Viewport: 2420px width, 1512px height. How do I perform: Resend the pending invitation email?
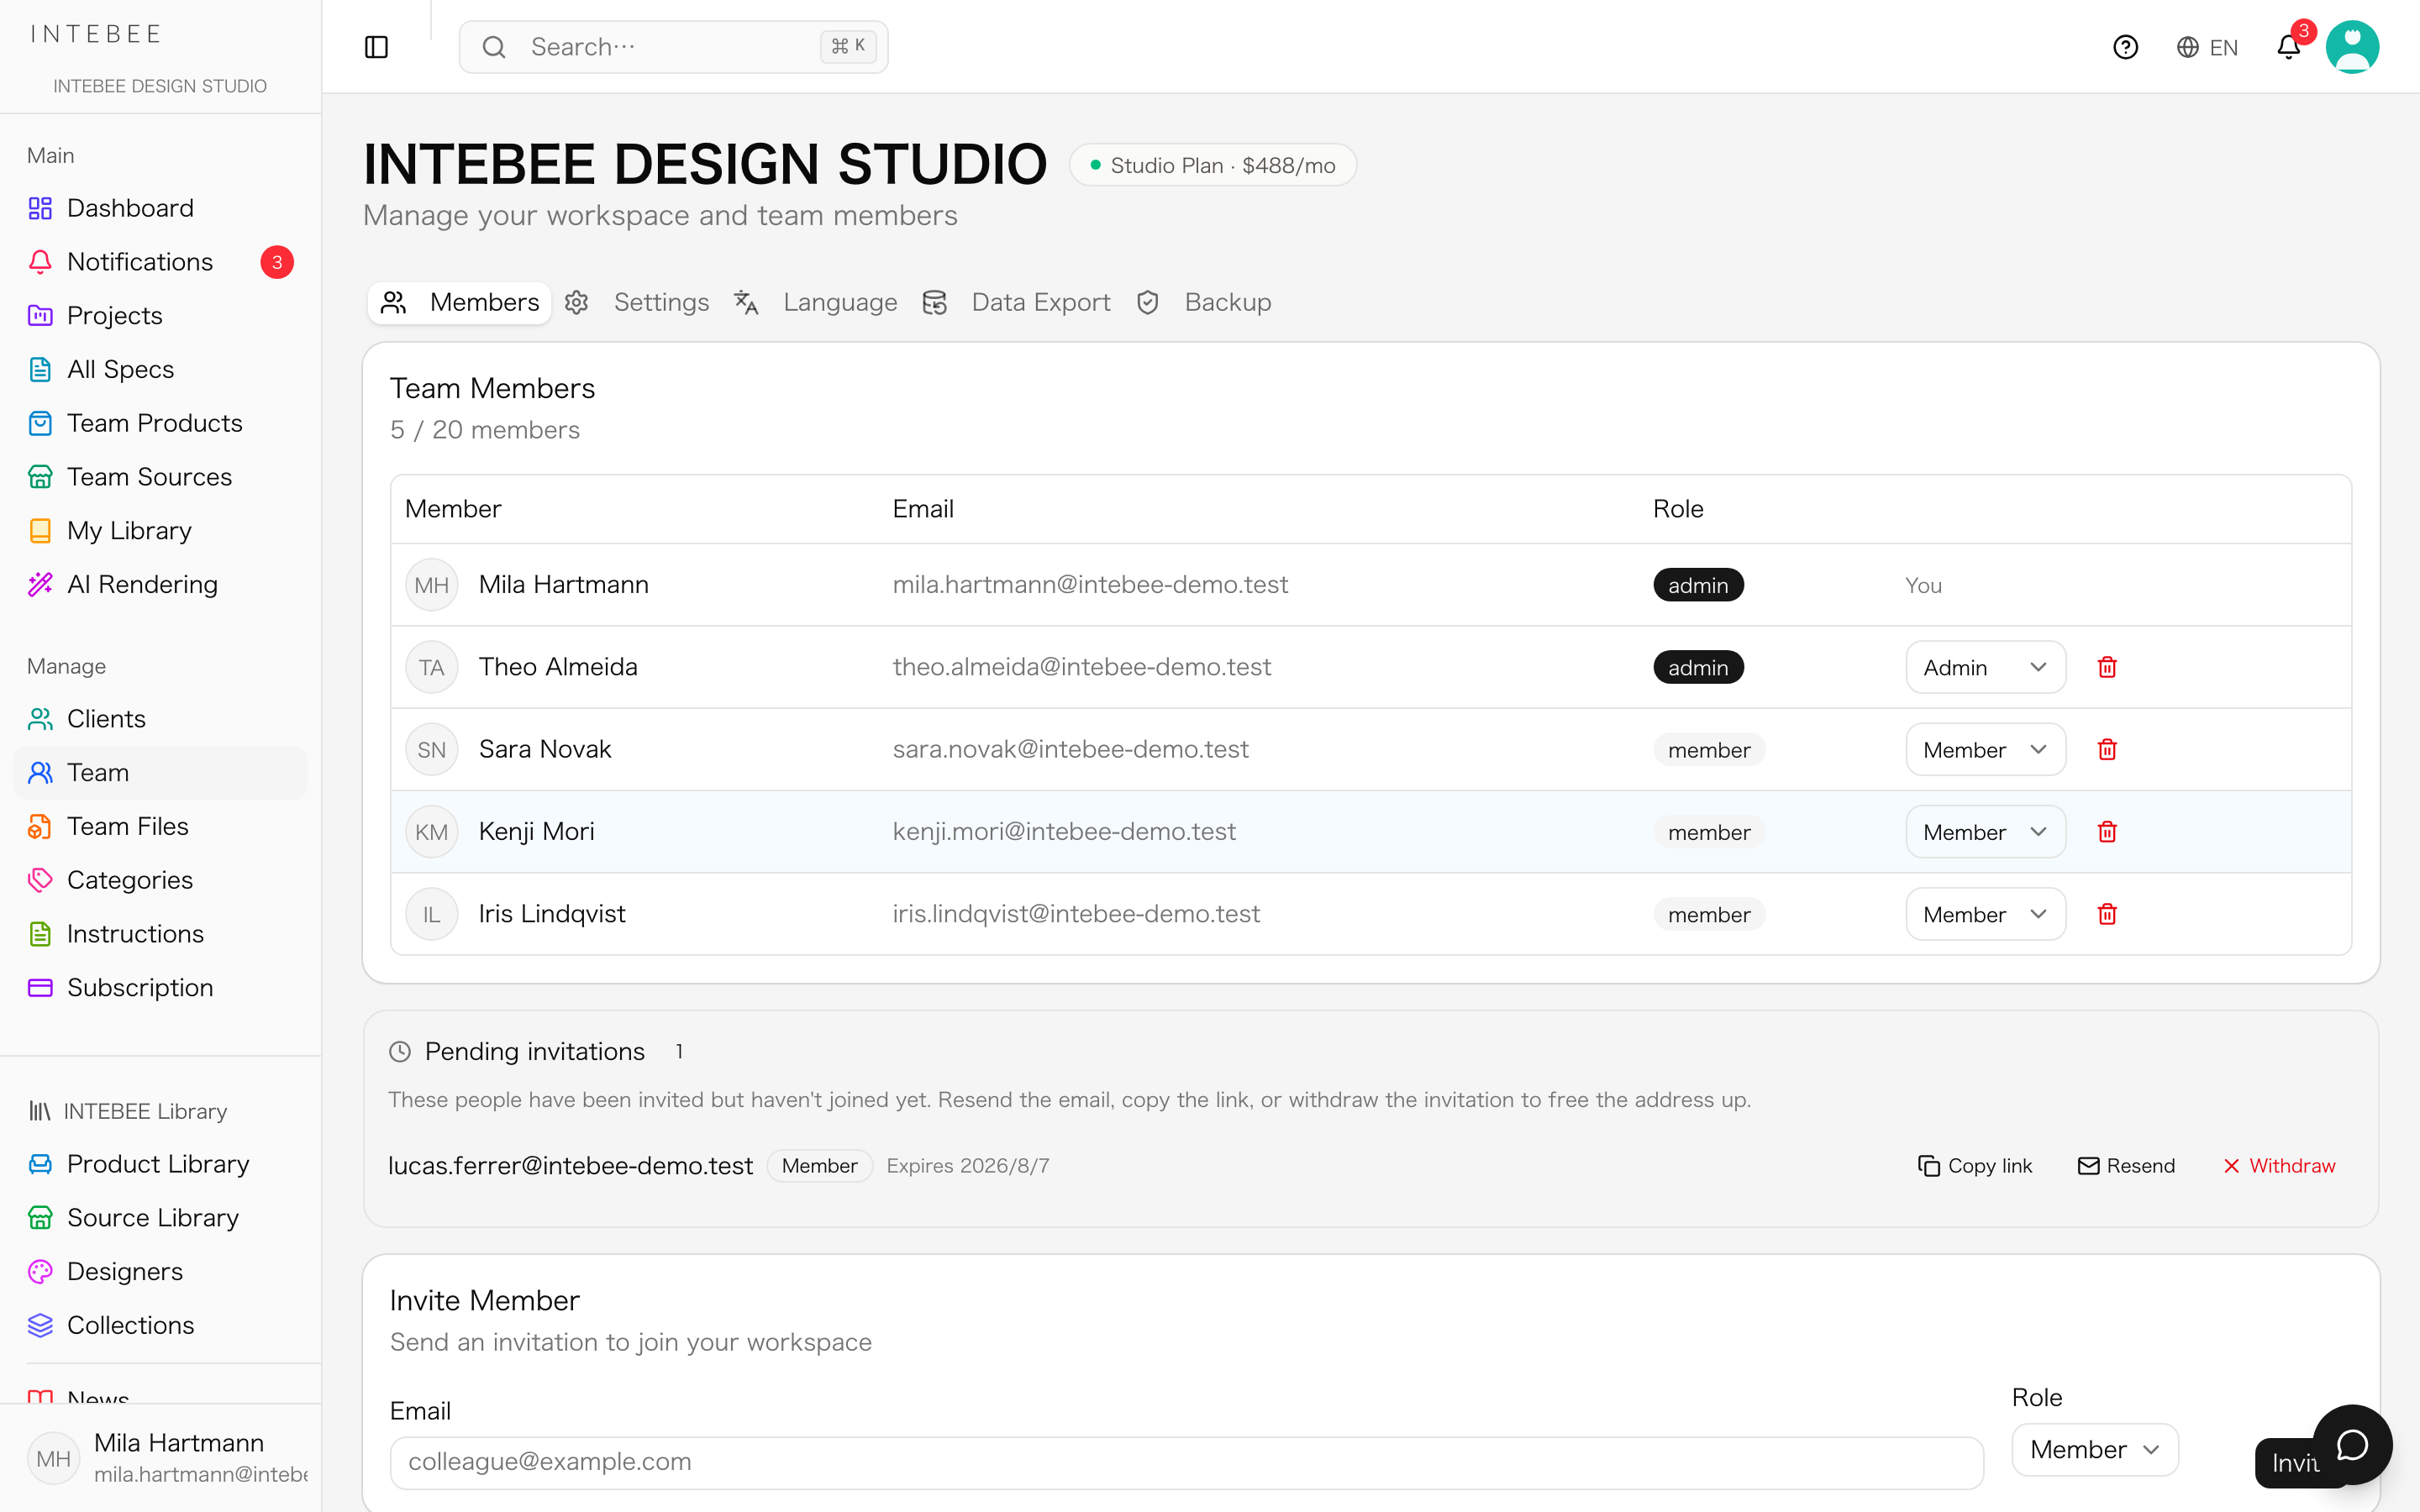[x=2126, y=1165]
